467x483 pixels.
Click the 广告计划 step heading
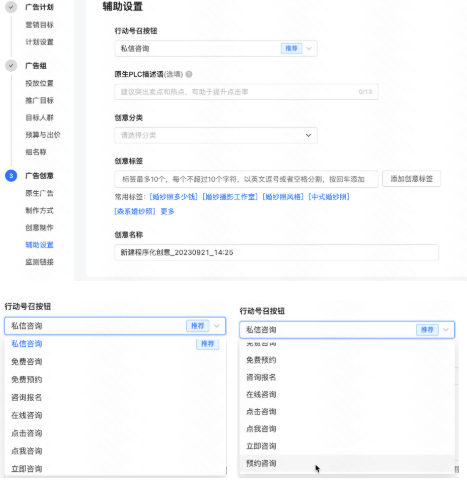(x=39, y=7)
